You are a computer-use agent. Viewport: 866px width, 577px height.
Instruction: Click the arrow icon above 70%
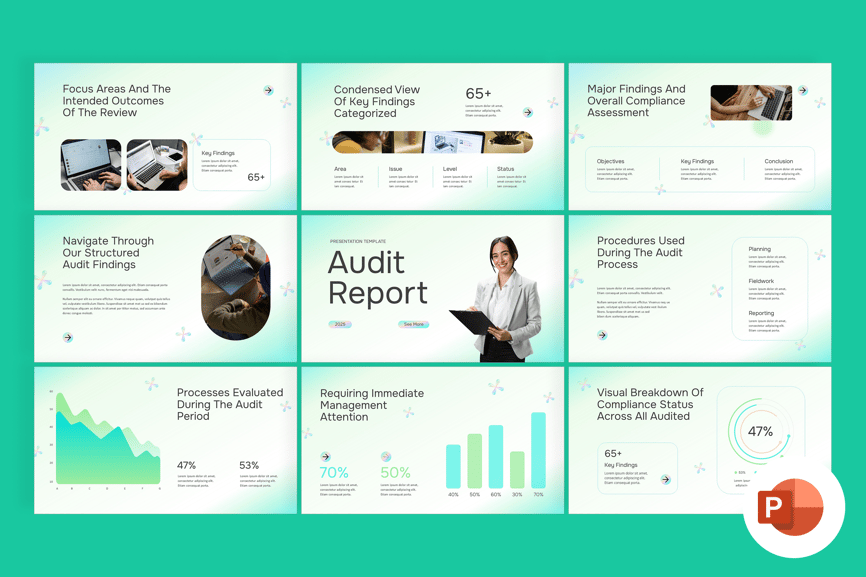[x=326, y=457]
